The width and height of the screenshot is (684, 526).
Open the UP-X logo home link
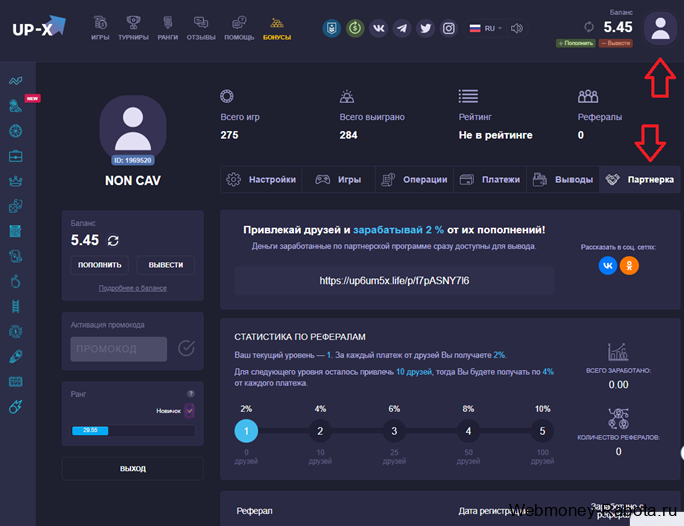(x=39, y=27)
